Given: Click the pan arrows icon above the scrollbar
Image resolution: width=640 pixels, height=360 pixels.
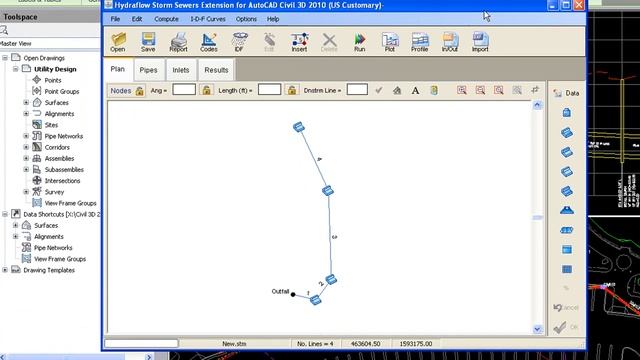Looking at the screenshot, I should (535, 90).
